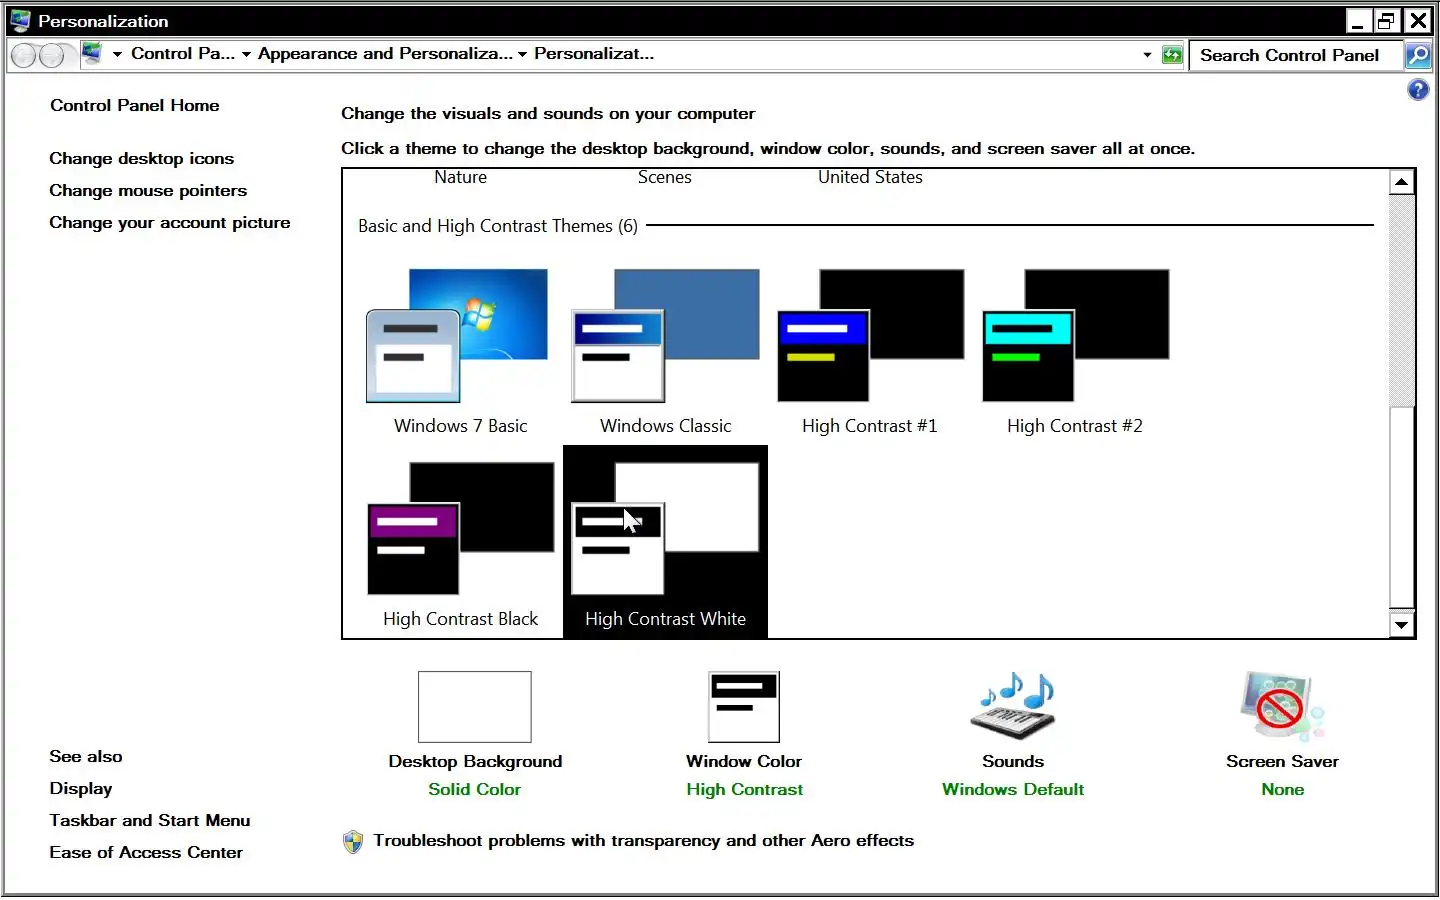The width and height of the screenshot is (1440, 900).
Task: Open Desktop Background settings icon
Action: 475,707
